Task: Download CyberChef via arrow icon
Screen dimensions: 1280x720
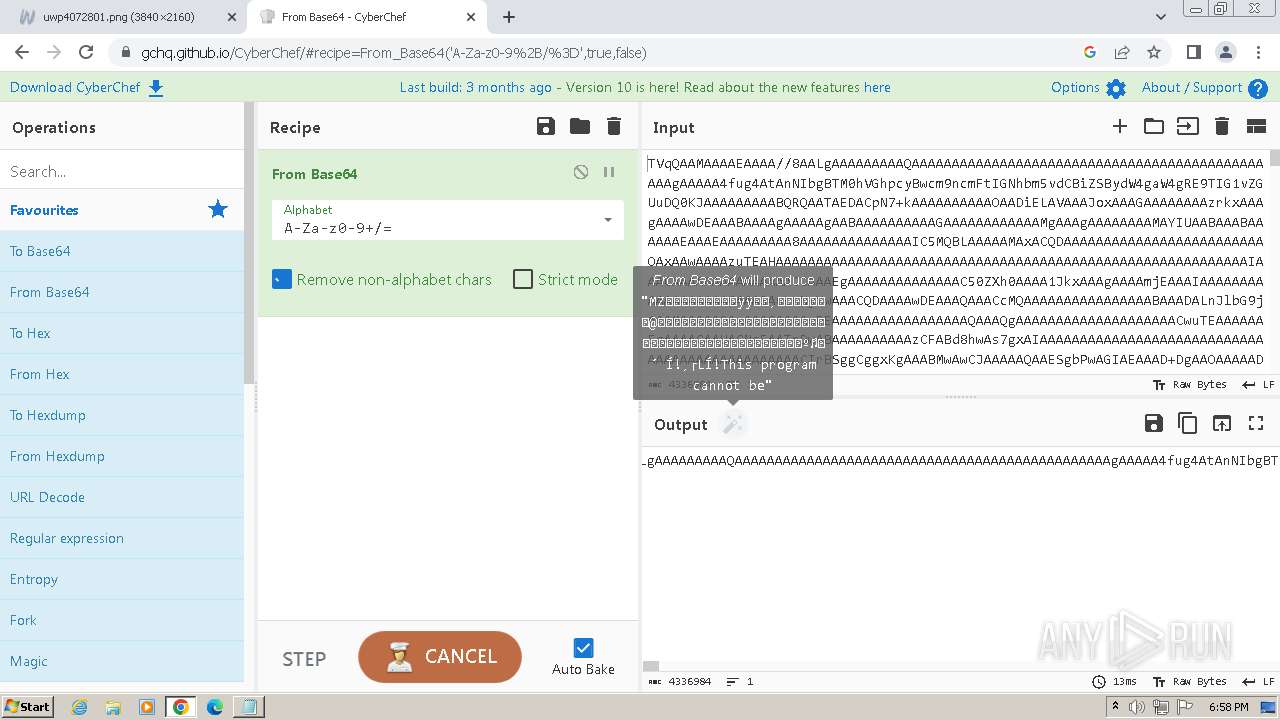Action: (156, 88)
